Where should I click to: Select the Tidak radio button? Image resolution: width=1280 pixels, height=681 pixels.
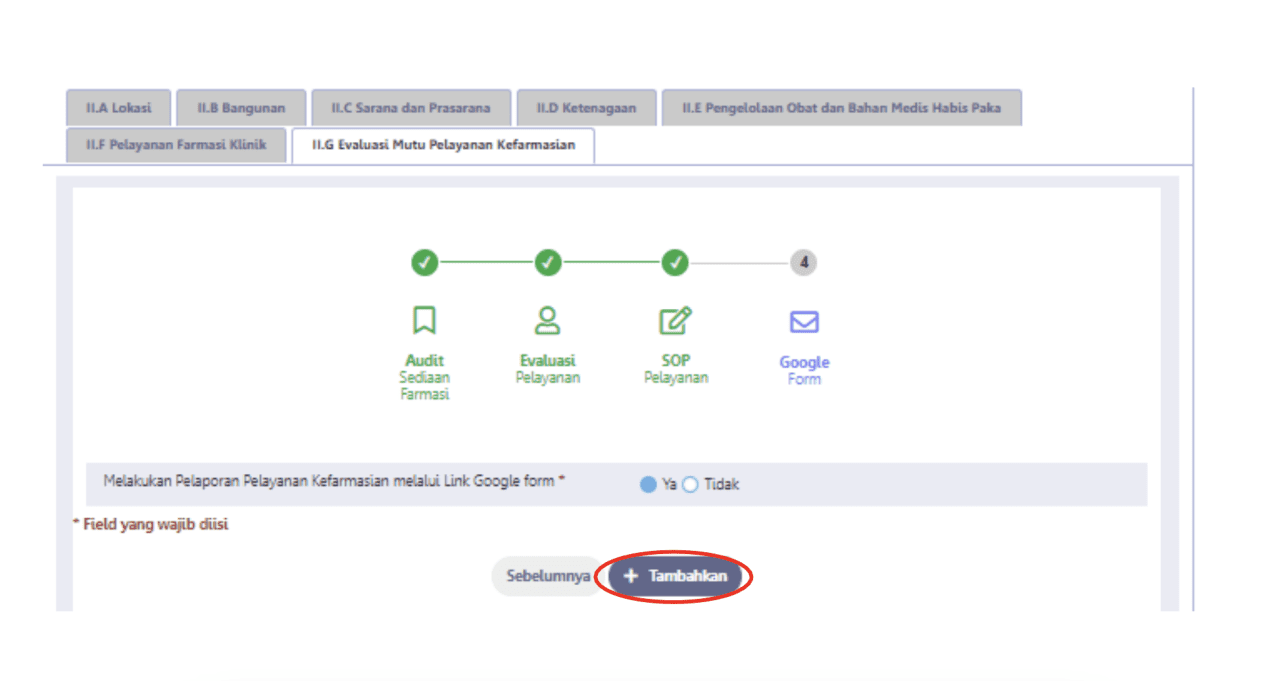[x=690, y=485]
